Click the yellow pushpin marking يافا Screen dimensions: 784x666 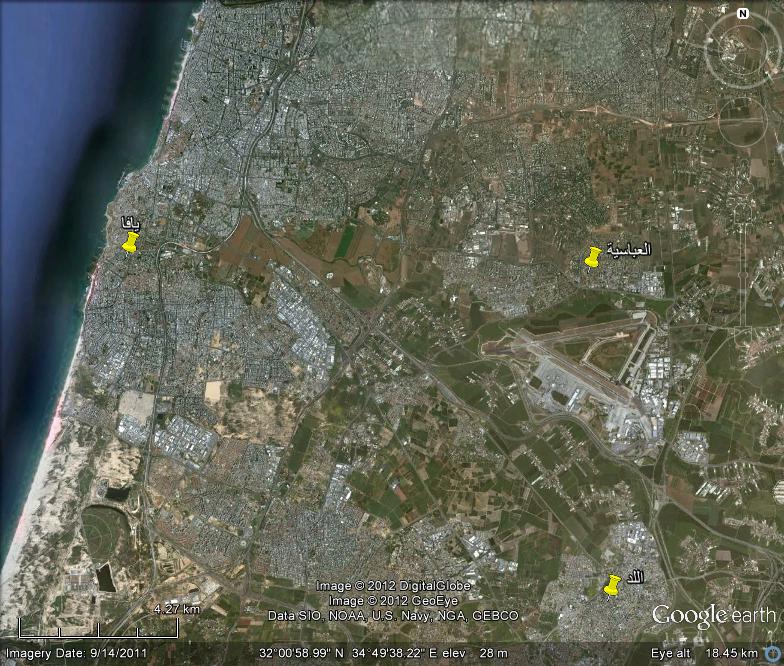(130, 243)
